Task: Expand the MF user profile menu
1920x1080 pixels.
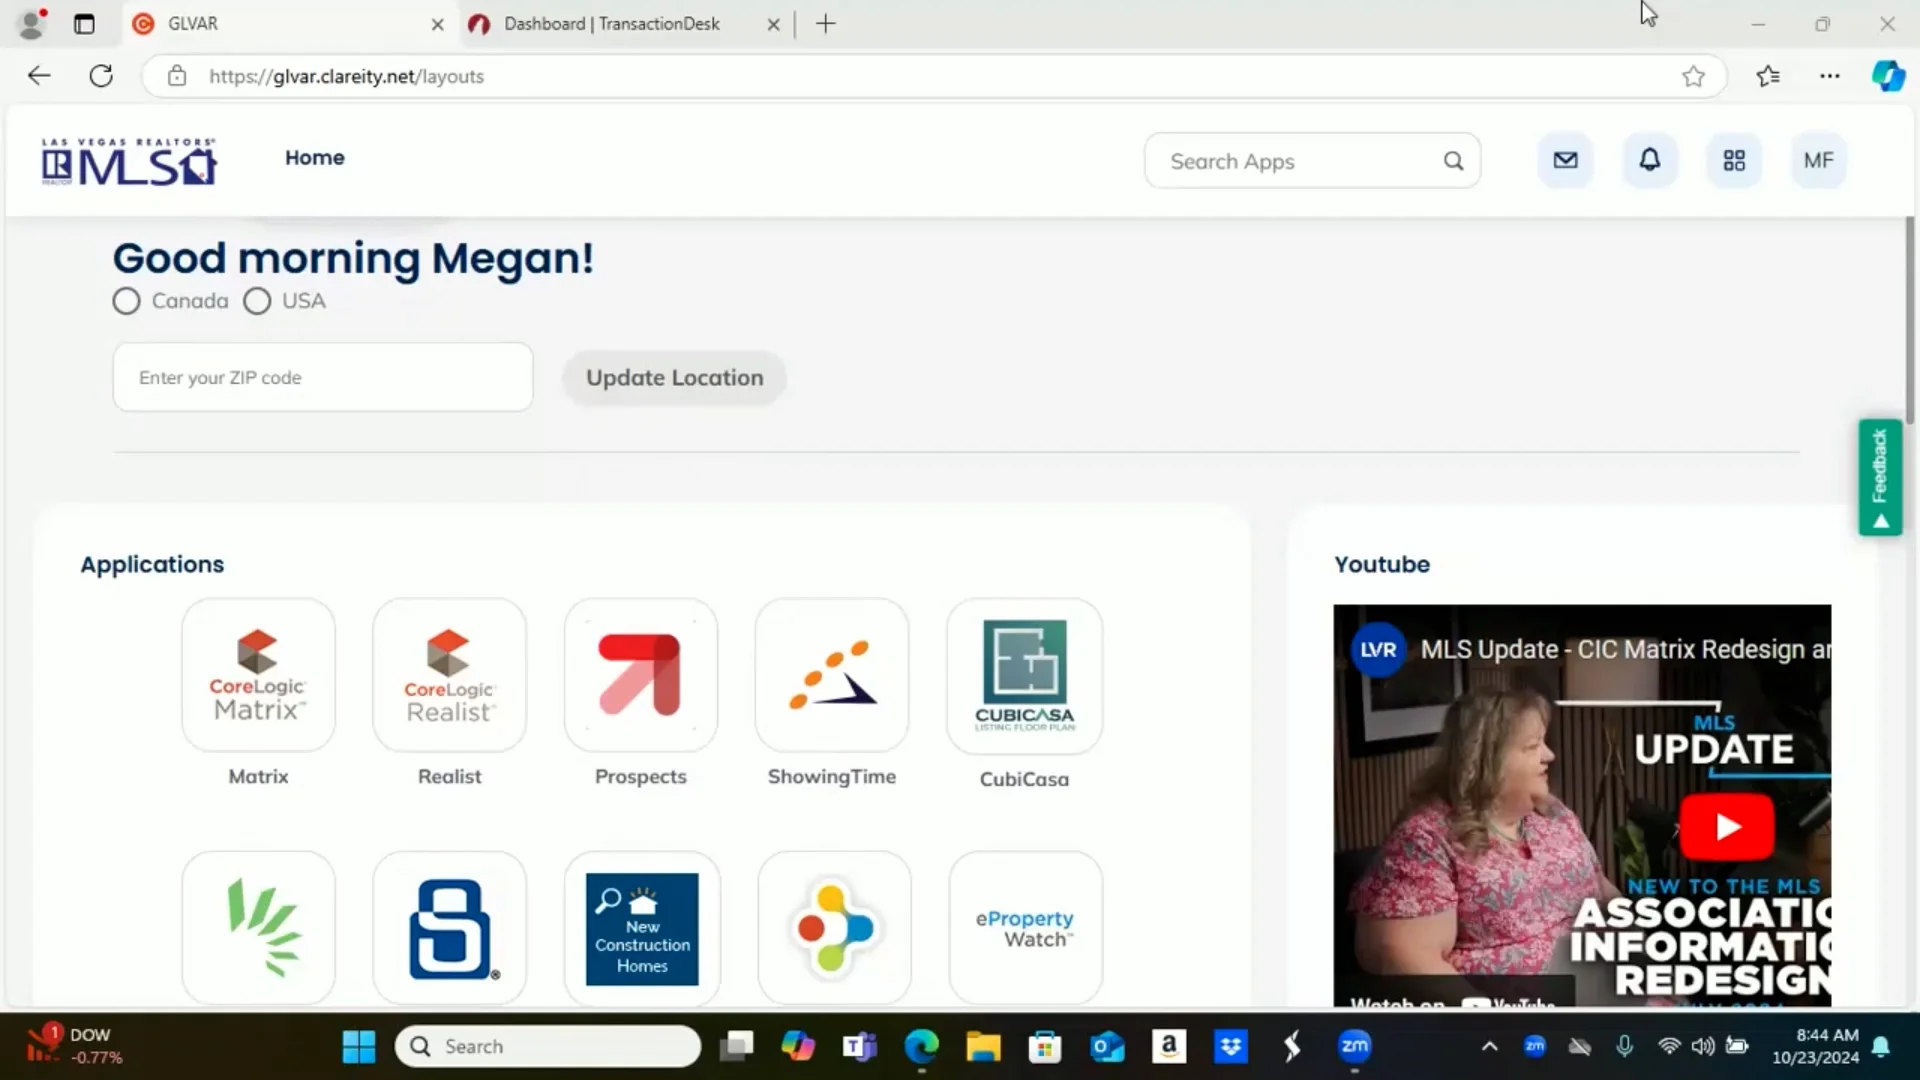Action: 1818,160
